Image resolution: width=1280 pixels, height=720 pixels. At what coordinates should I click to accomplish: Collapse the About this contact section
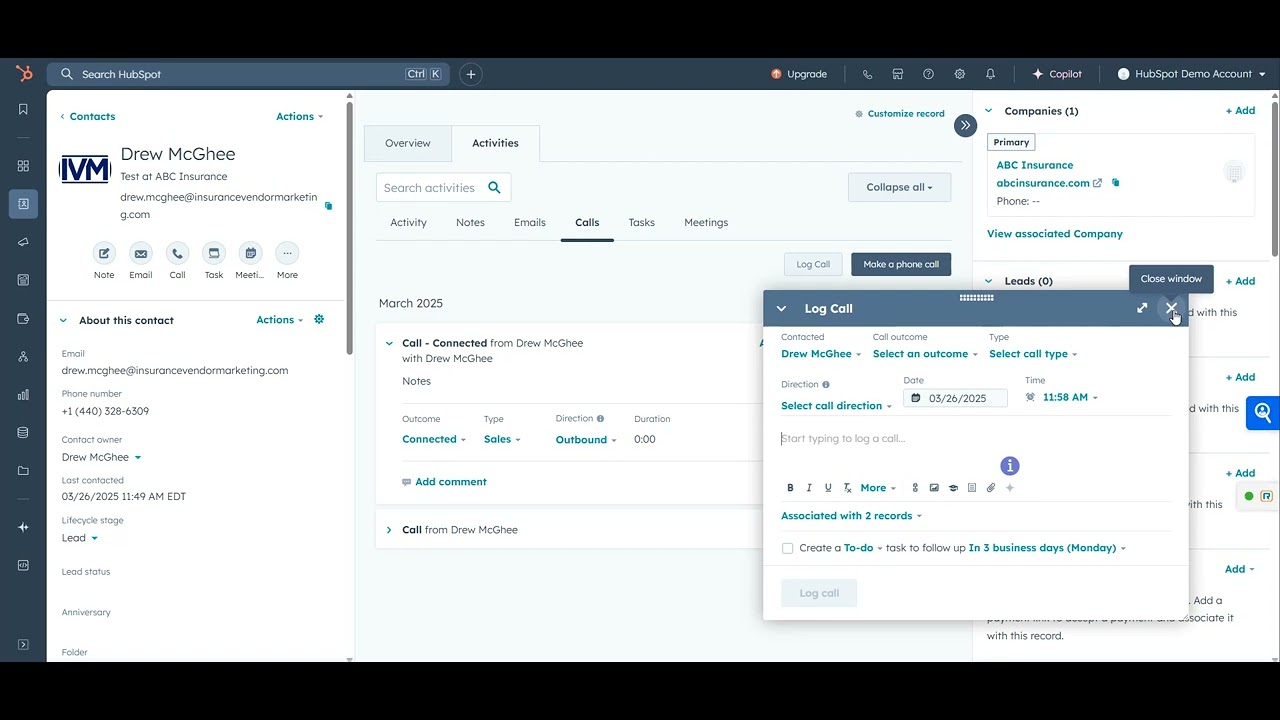pos(63,320)
